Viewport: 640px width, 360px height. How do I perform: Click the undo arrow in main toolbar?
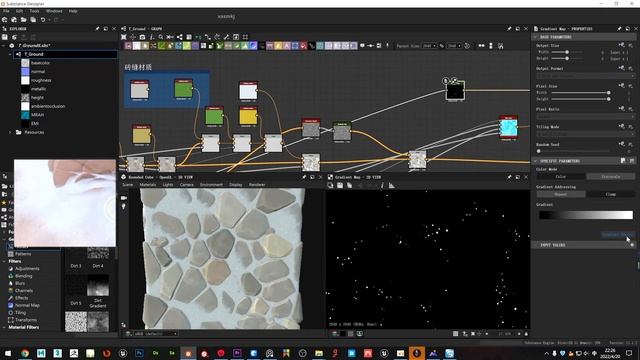43,20
